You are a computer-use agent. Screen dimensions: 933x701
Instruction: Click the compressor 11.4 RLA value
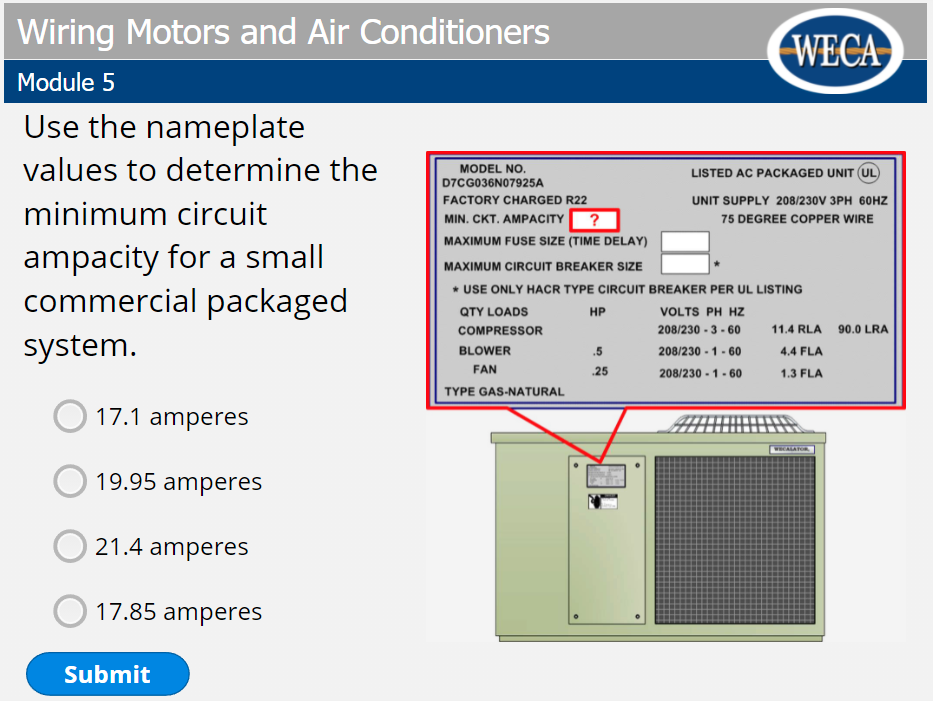[x=796, y=330]
